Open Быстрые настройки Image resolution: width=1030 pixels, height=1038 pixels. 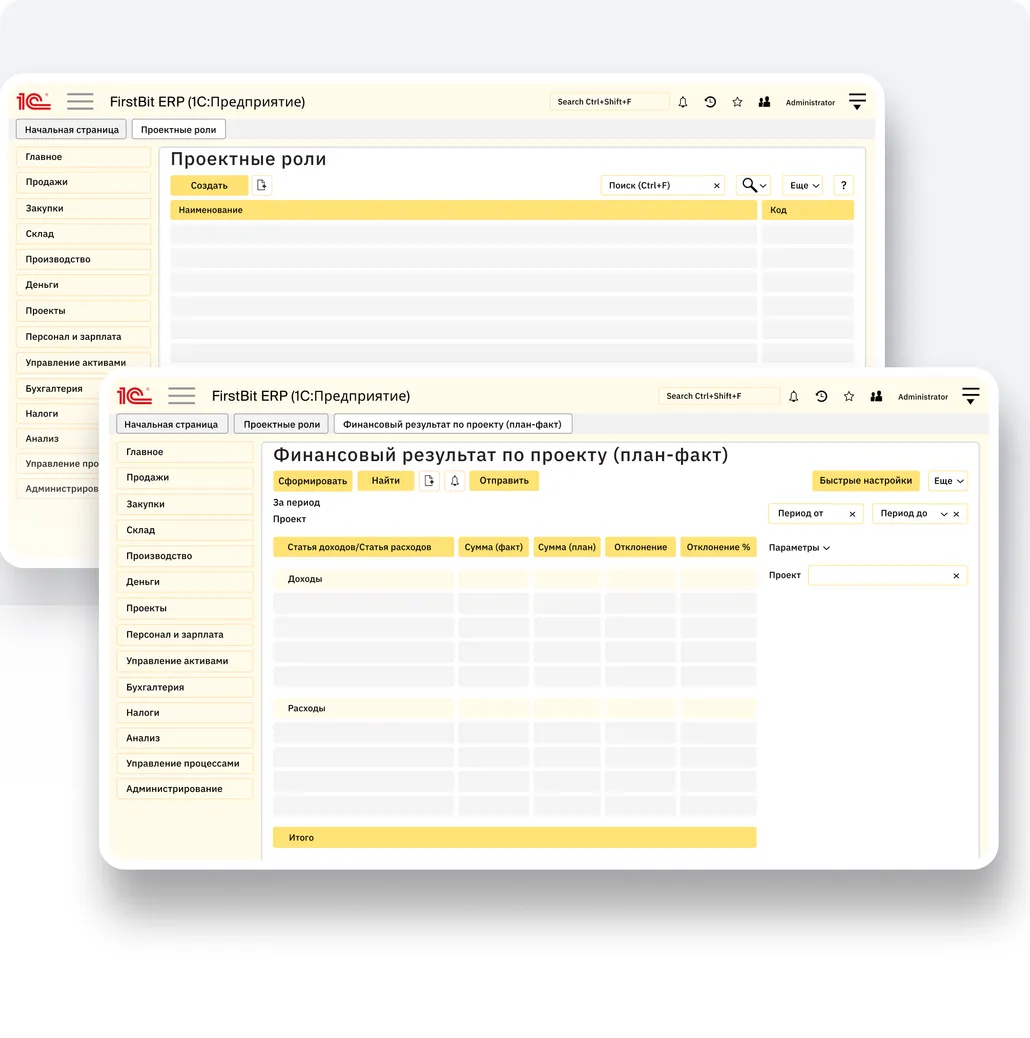pos(865,481)
